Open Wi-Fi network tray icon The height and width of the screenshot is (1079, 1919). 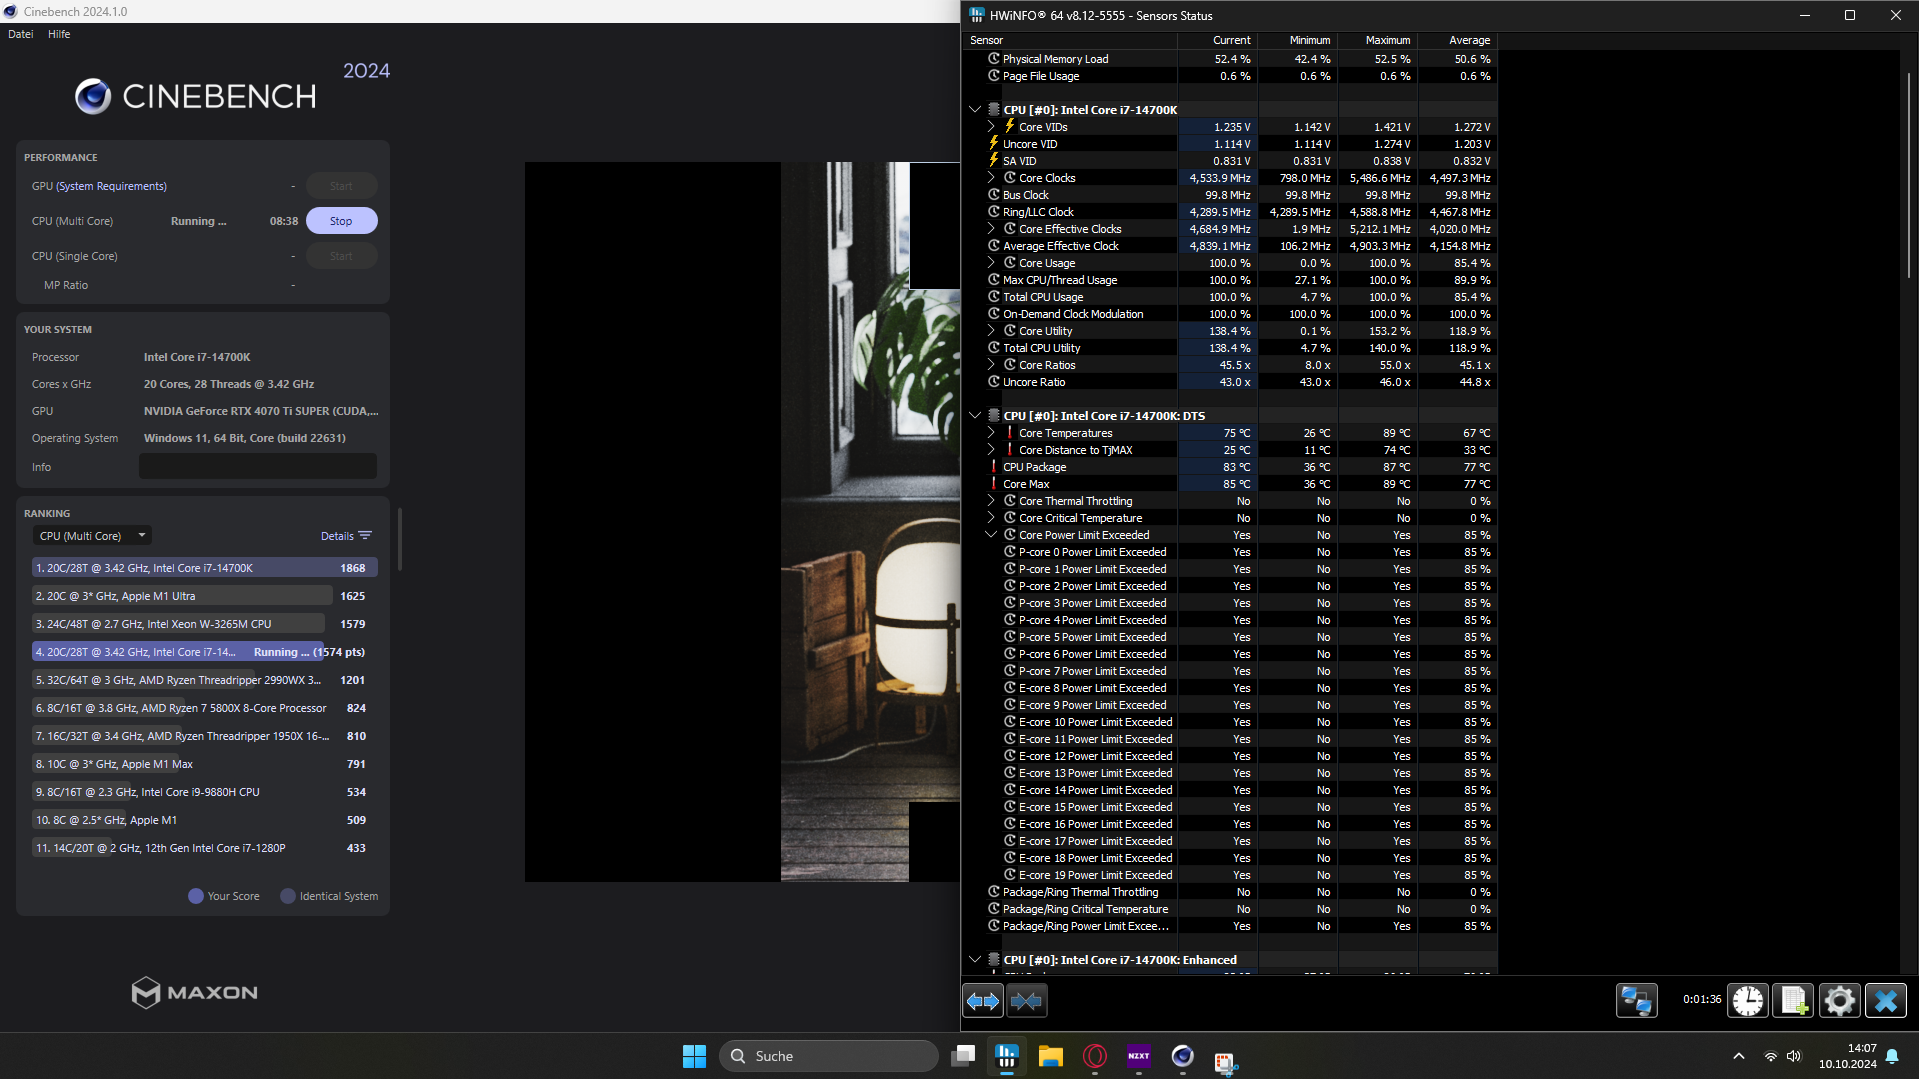(1770, 1056)
